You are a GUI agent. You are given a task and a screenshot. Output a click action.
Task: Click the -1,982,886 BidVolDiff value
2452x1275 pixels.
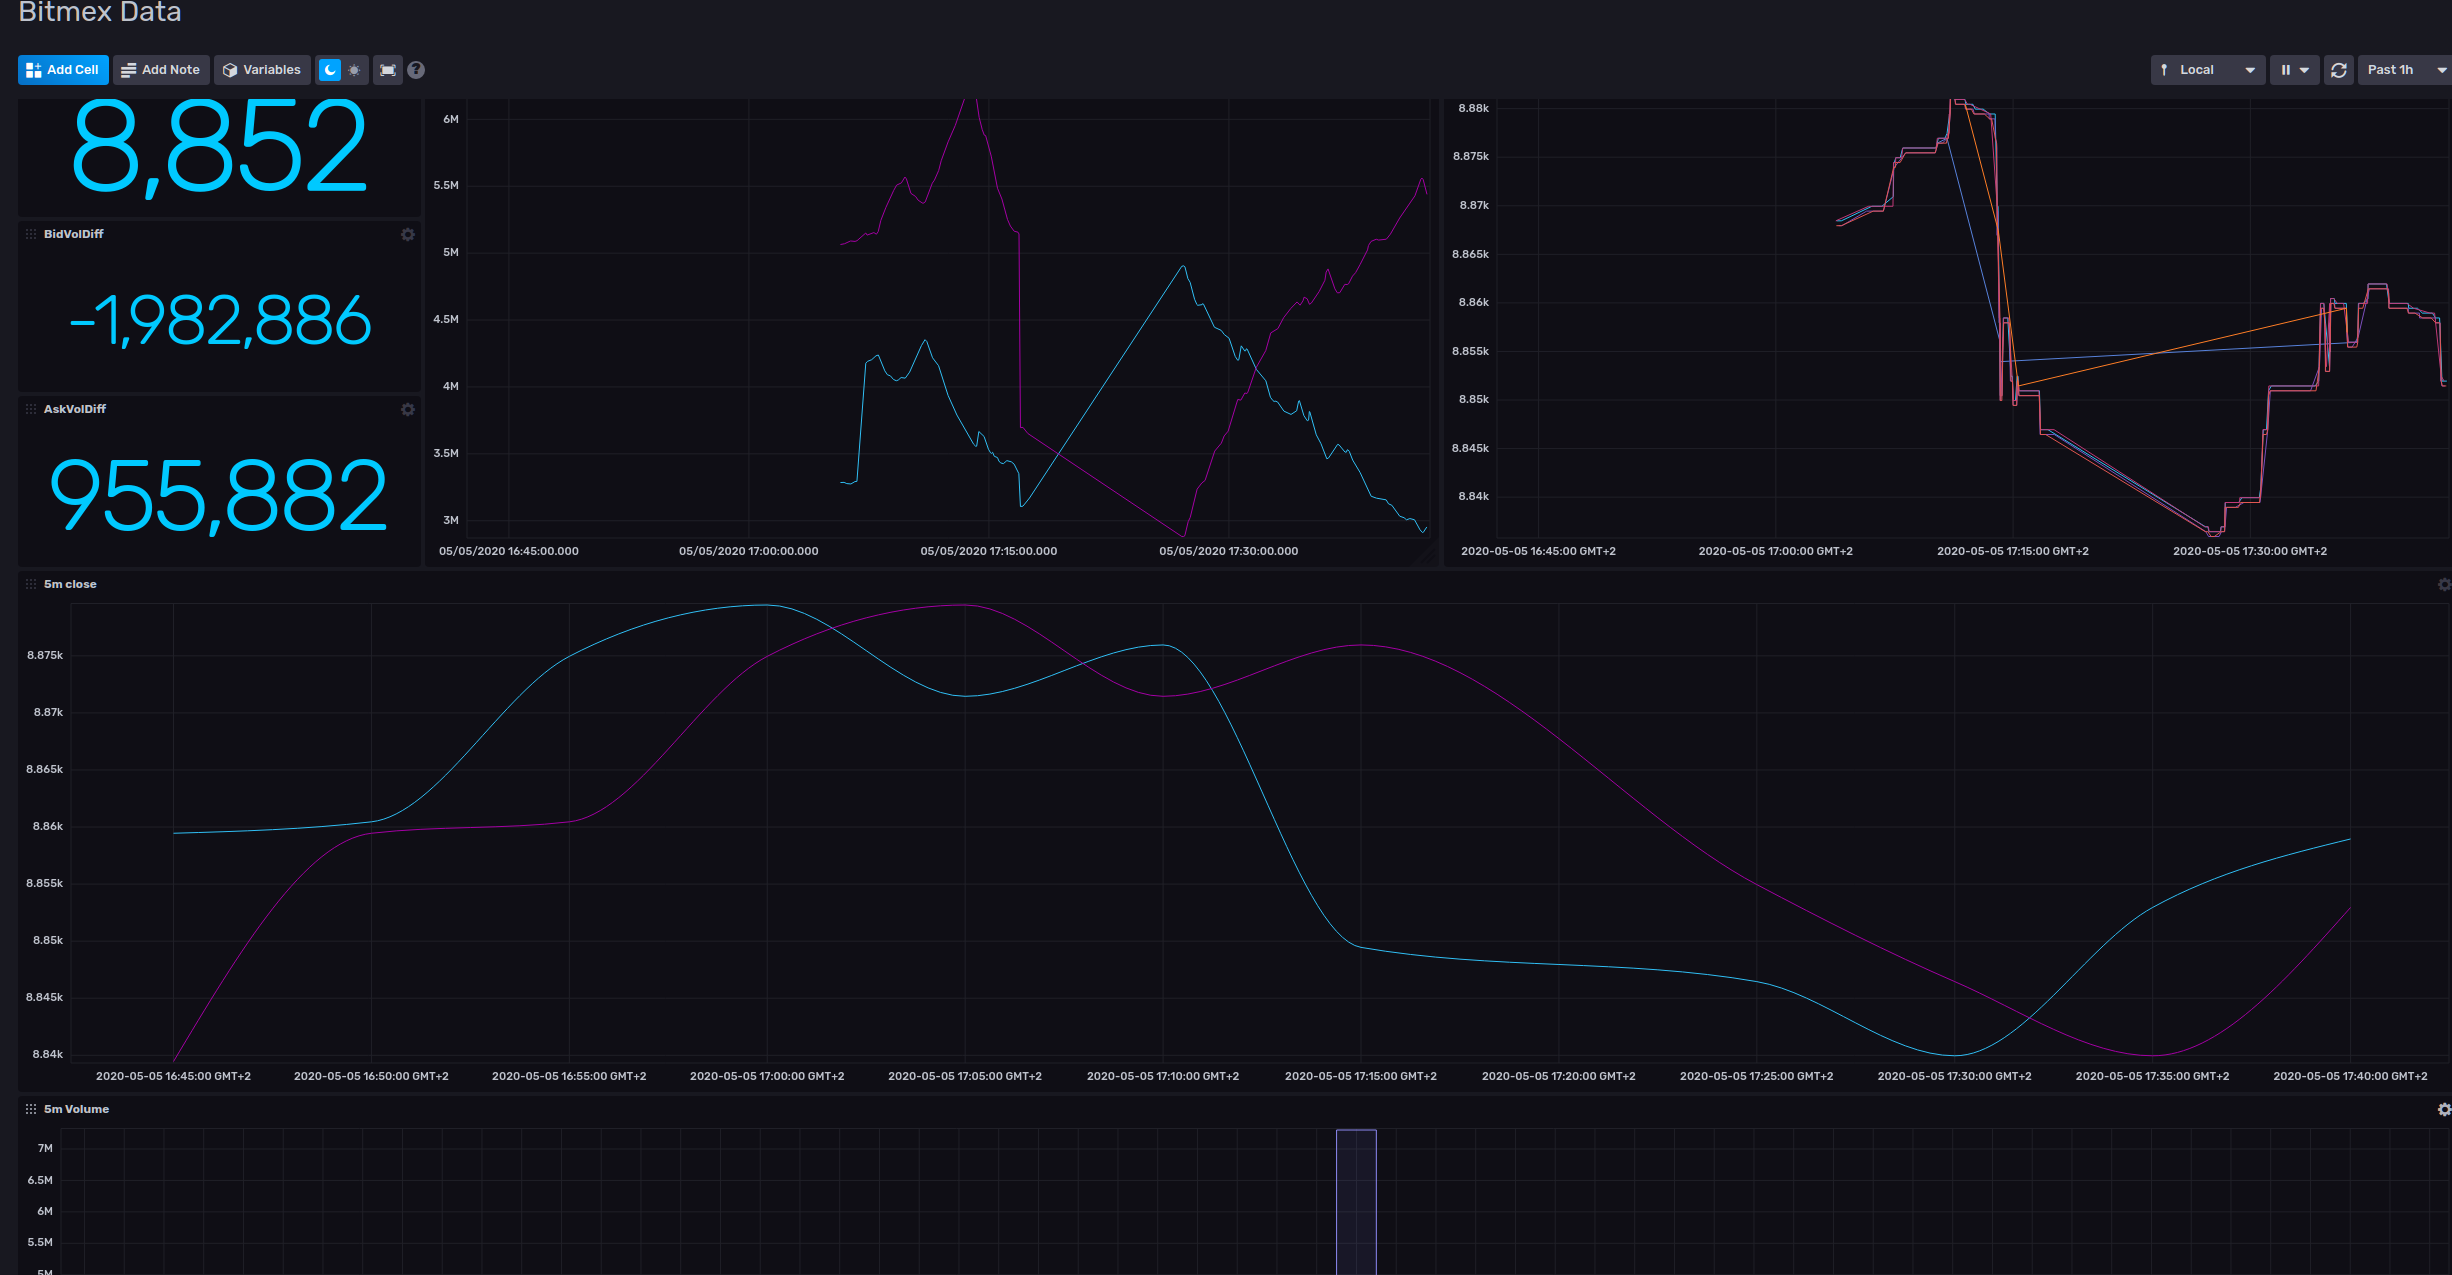tap(220, 321)
